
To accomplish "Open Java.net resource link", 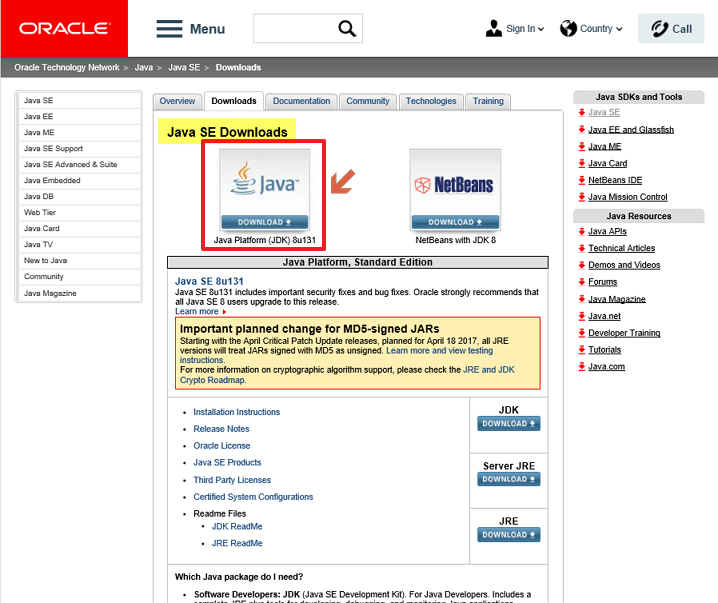I will click(x=604, y=316).
